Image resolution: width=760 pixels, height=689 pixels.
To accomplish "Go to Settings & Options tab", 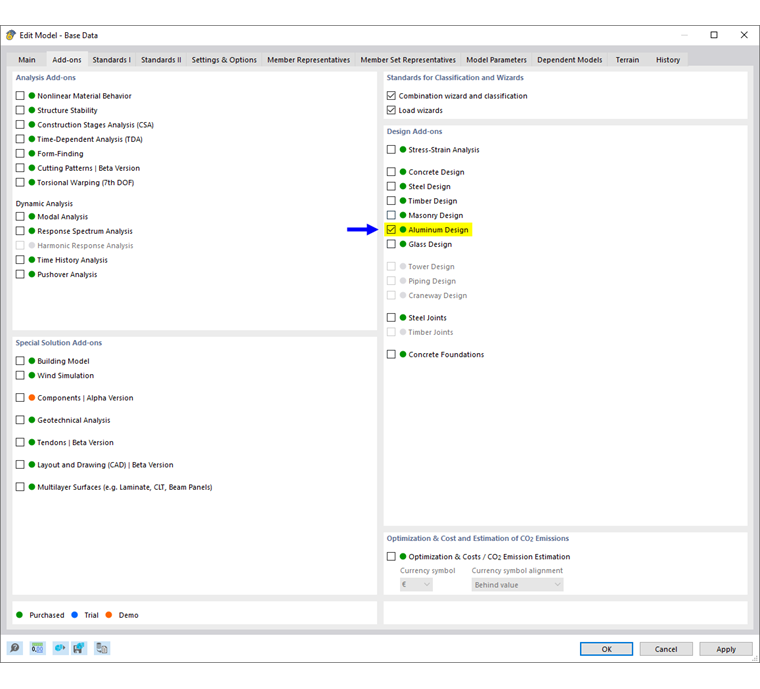I will 224,60.
